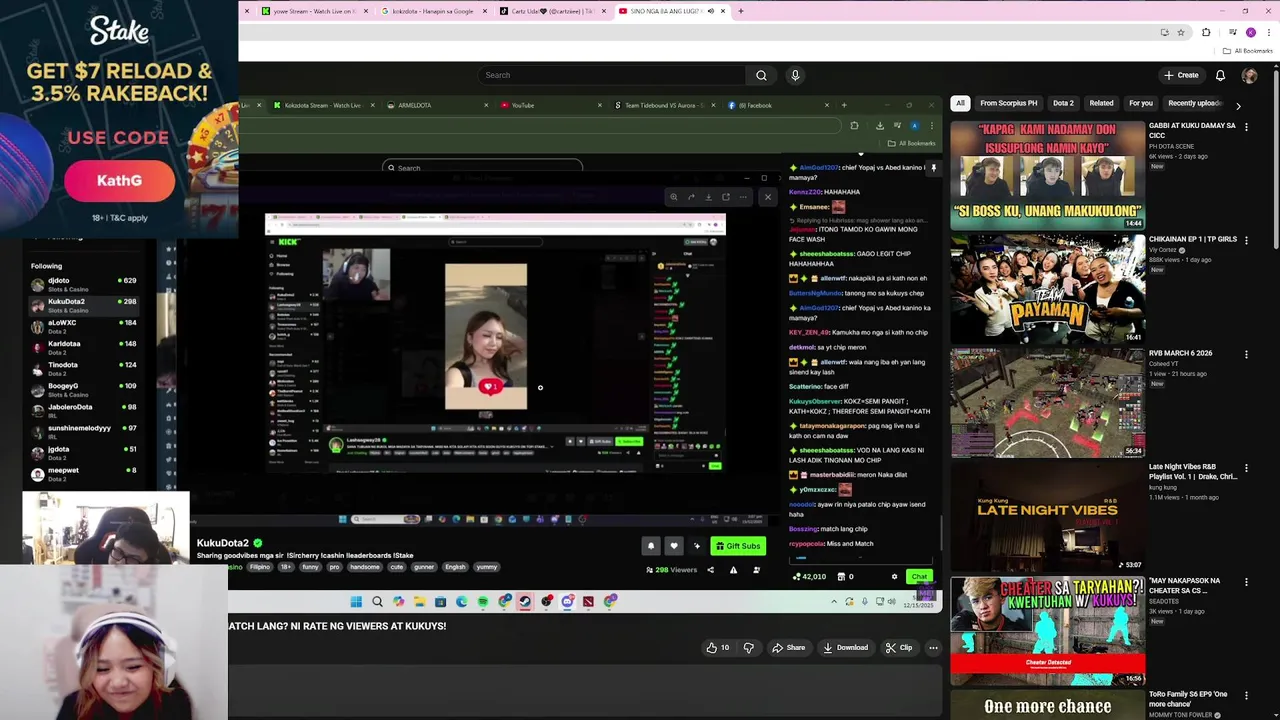Share the Kick stream
This screenshot has width=1280, height=720.
pyautogui.click(x=711, y=570)
